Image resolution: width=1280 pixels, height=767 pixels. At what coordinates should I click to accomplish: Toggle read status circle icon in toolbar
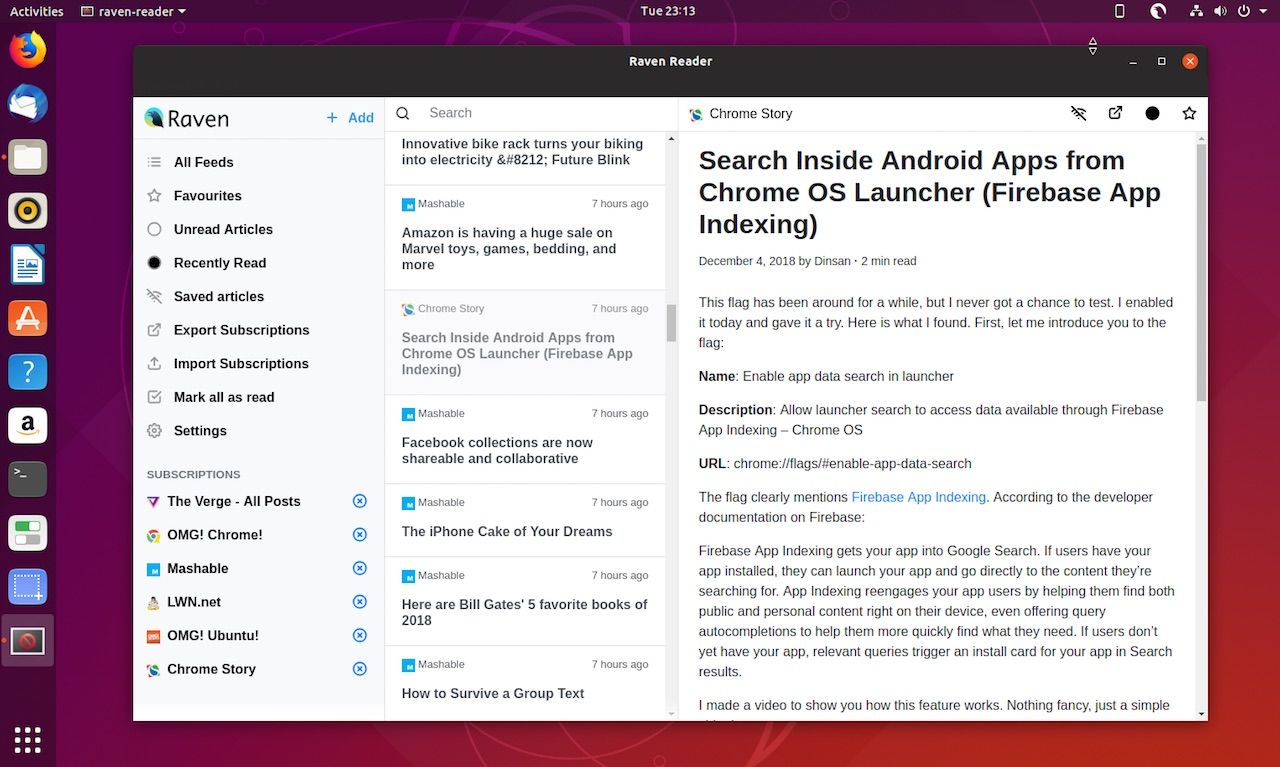point(1152,113)
